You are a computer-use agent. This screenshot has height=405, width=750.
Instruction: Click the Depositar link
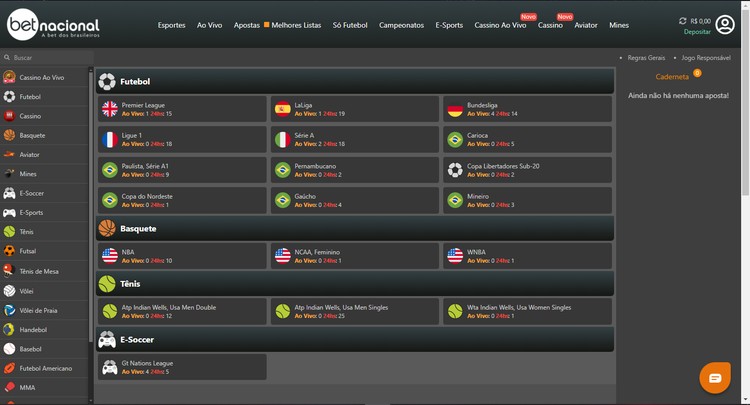pos(697,32)
